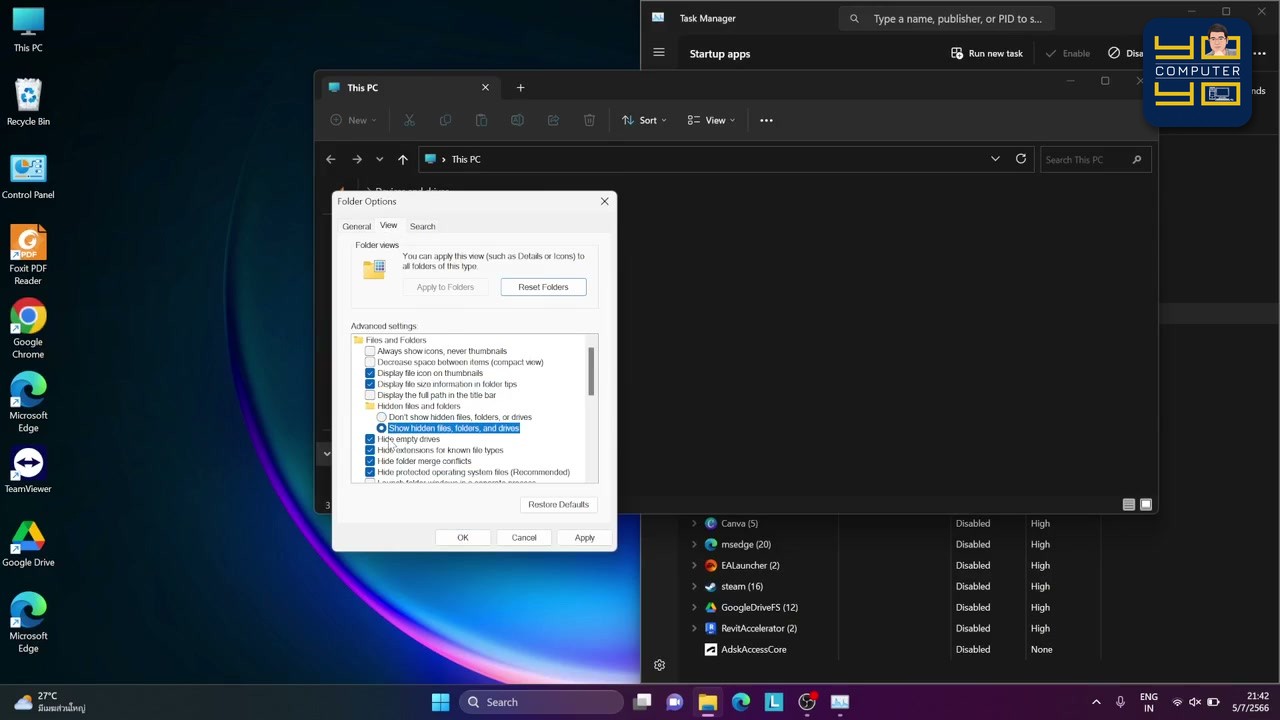Check Decrease space between items option
Image resolution: width=1280 pixels, height=720 pixels.
[370, 362]
